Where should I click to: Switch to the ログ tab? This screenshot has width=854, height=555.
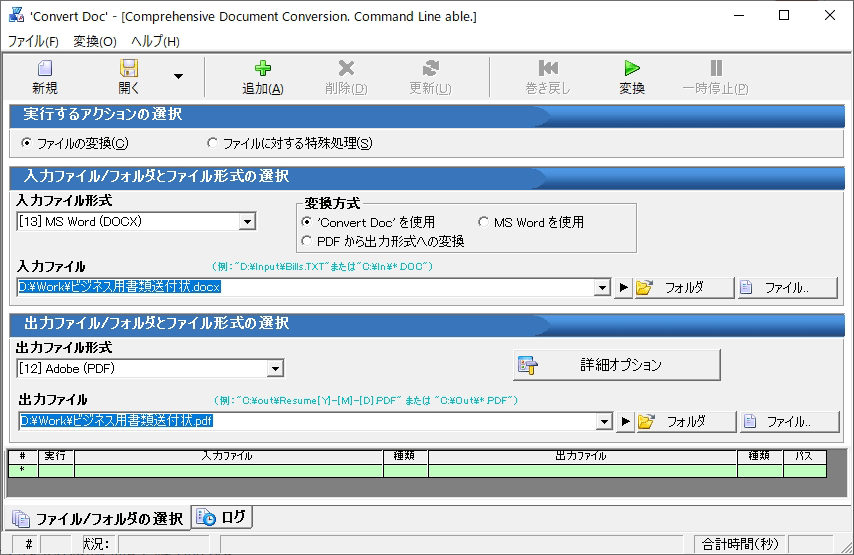(223, 517)
